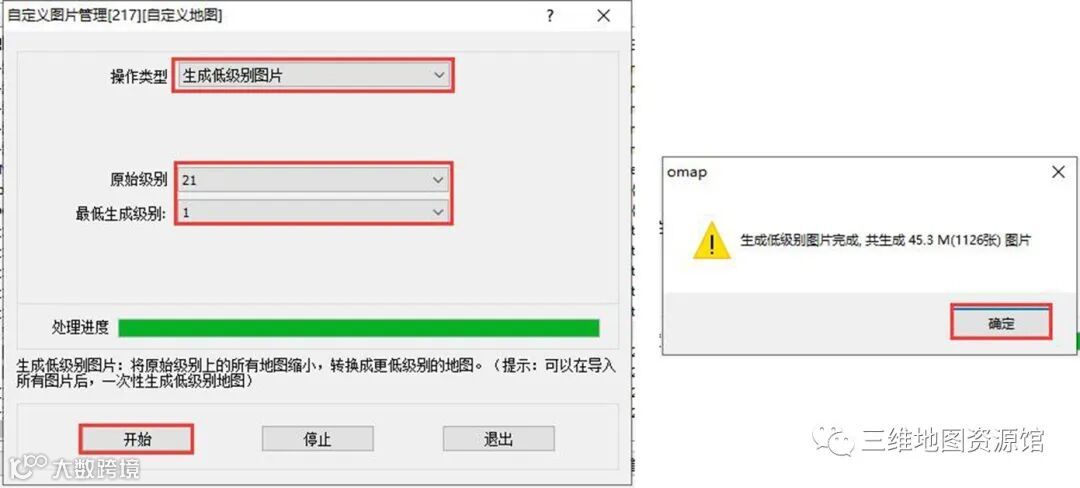The height and width of the screenshot is (488, 1080).
Task: Expand the 原始级别 dropdown showing 21
Action: [x=313, y=180]
